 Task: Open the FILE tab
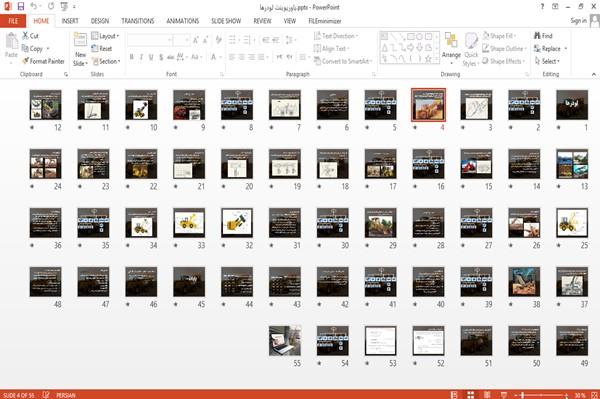click(x=13, y=21)
